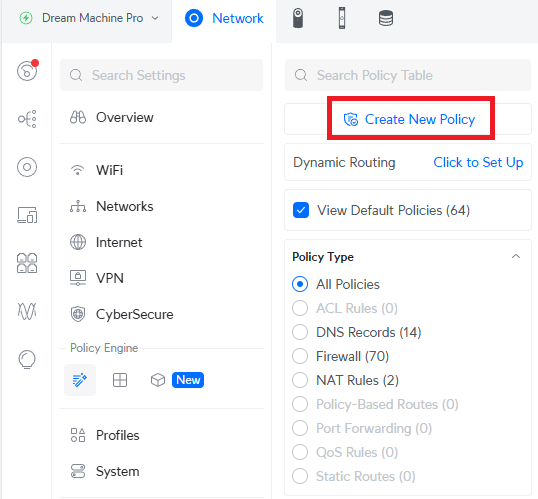Image resolution: width=538 pixels, height=499 pixels.
Task: Select the Static Routes radio button
Action: click(300, 476)
